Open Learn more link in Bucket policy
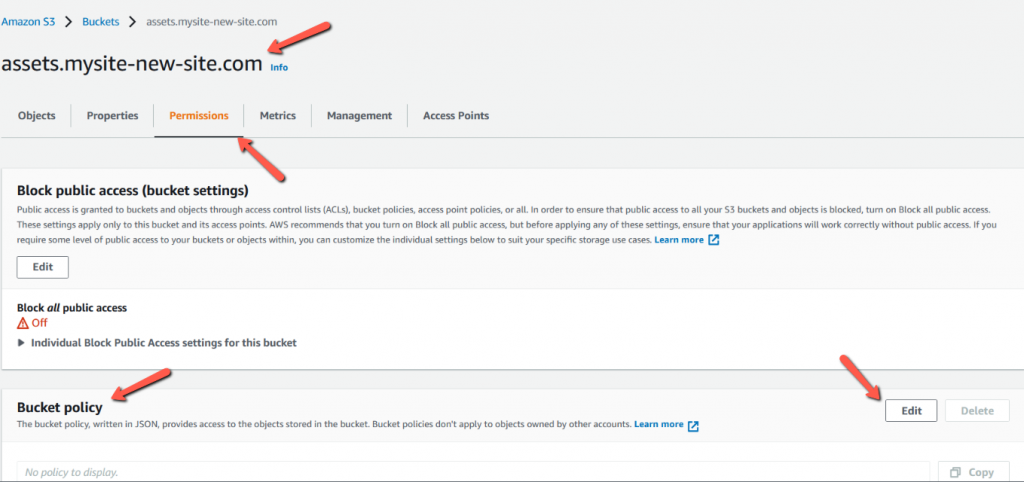Screen dimensions: 1024x482 658,424
